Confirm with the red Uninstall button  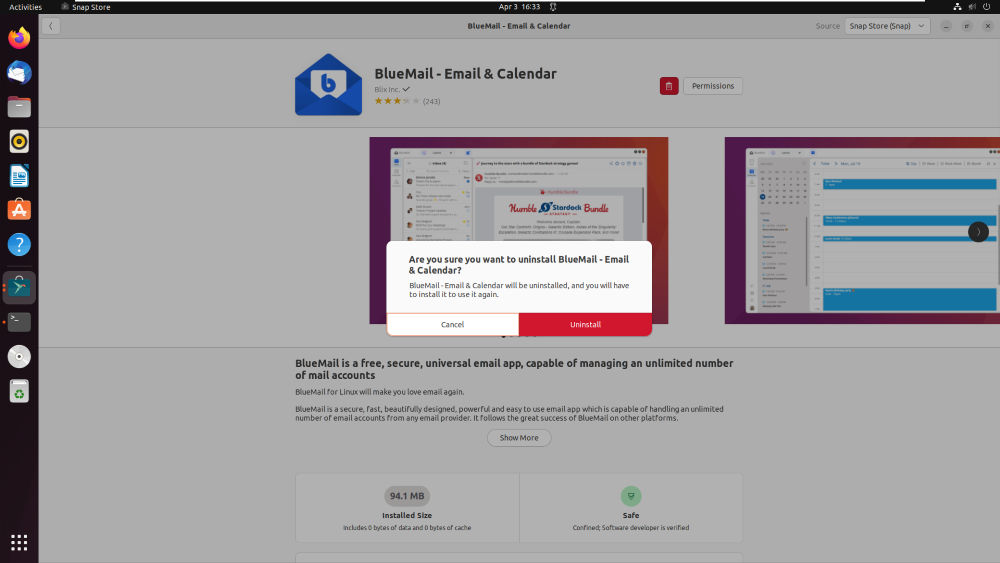pos(585,325)
